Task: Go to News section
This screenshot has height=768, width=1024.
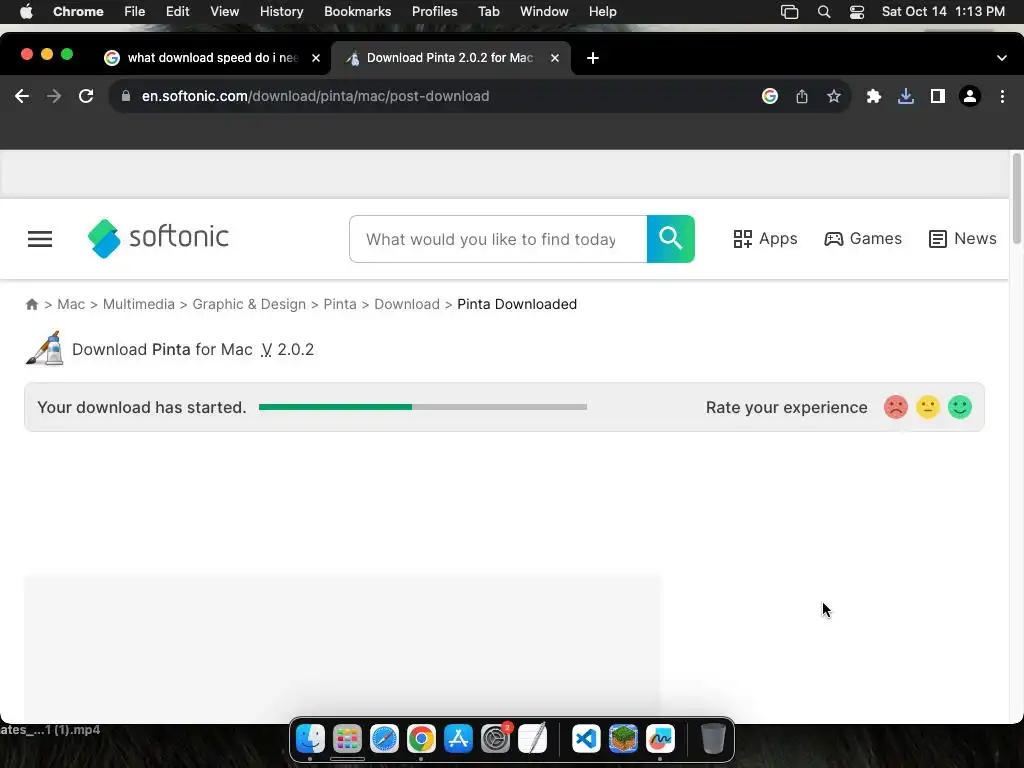Action: click(963, 239)
